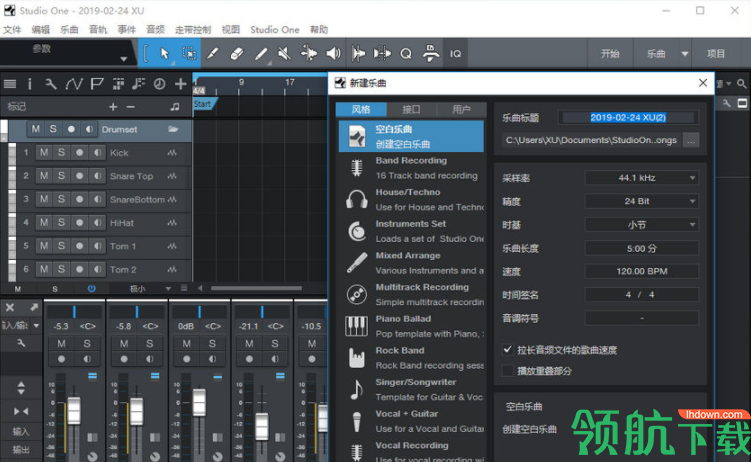Select the Bend tool
The image size is (751, 462).
click(309, 54)
